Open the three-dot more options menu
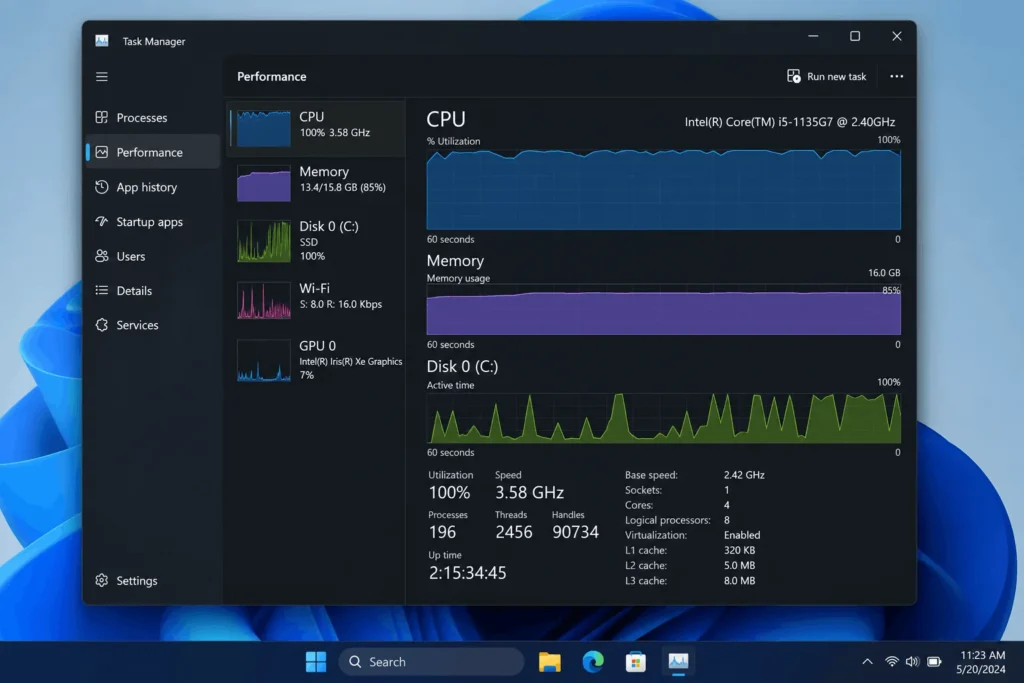This screenshot has width=1024, height=683. click(x=897, y=76)
